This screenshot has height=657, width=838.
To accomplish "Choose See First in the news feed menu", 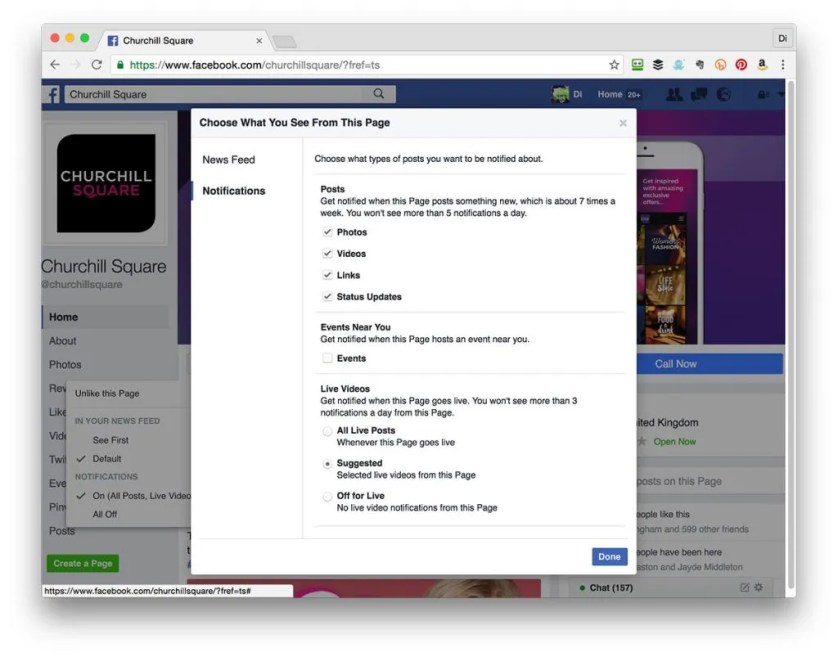I will coord(111,440).
